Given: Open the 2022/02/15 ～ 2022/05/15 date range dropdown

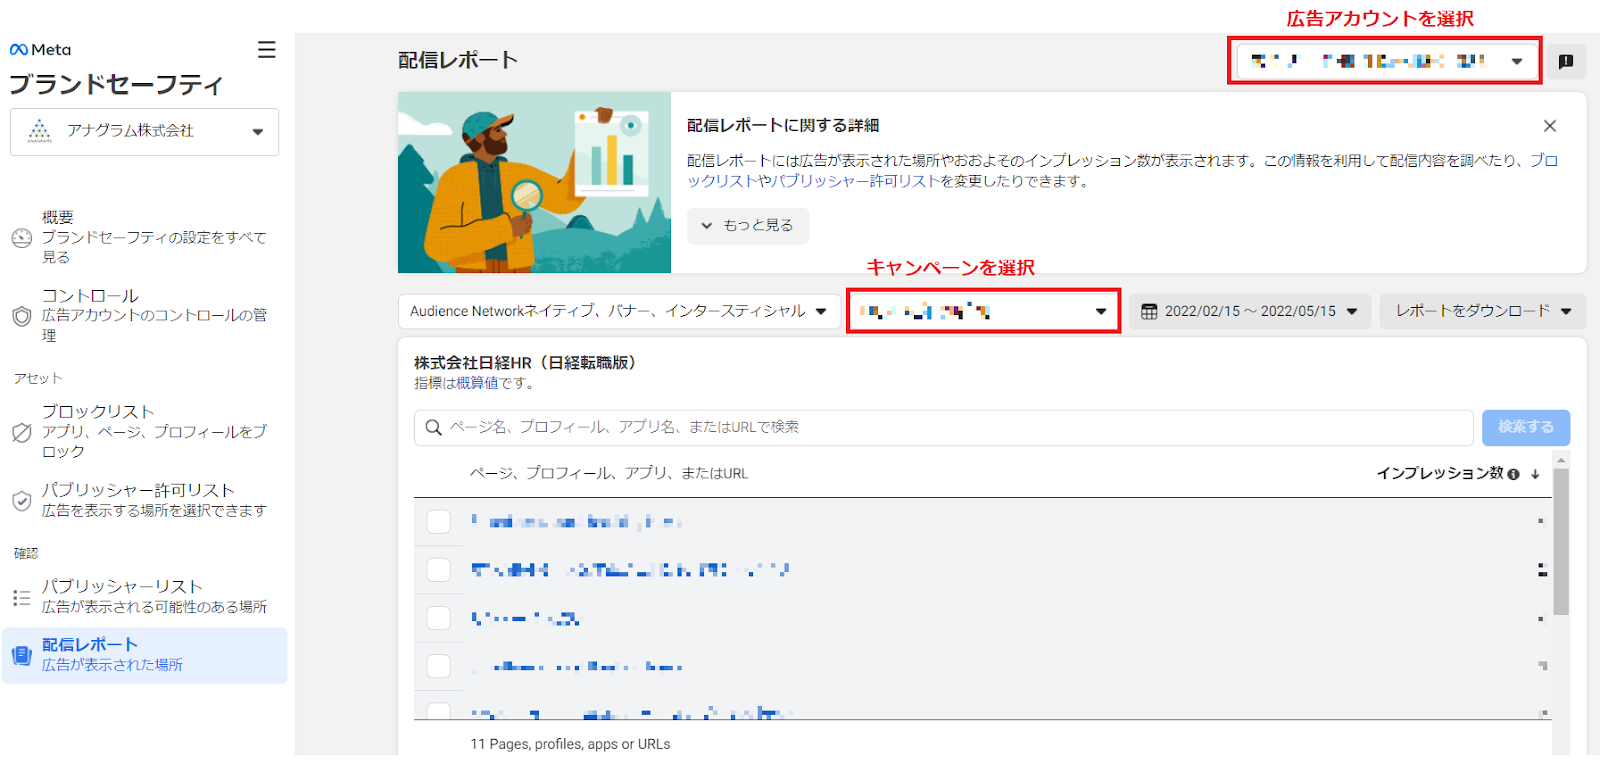Looking at the screenshot, I should (1249, 311).
